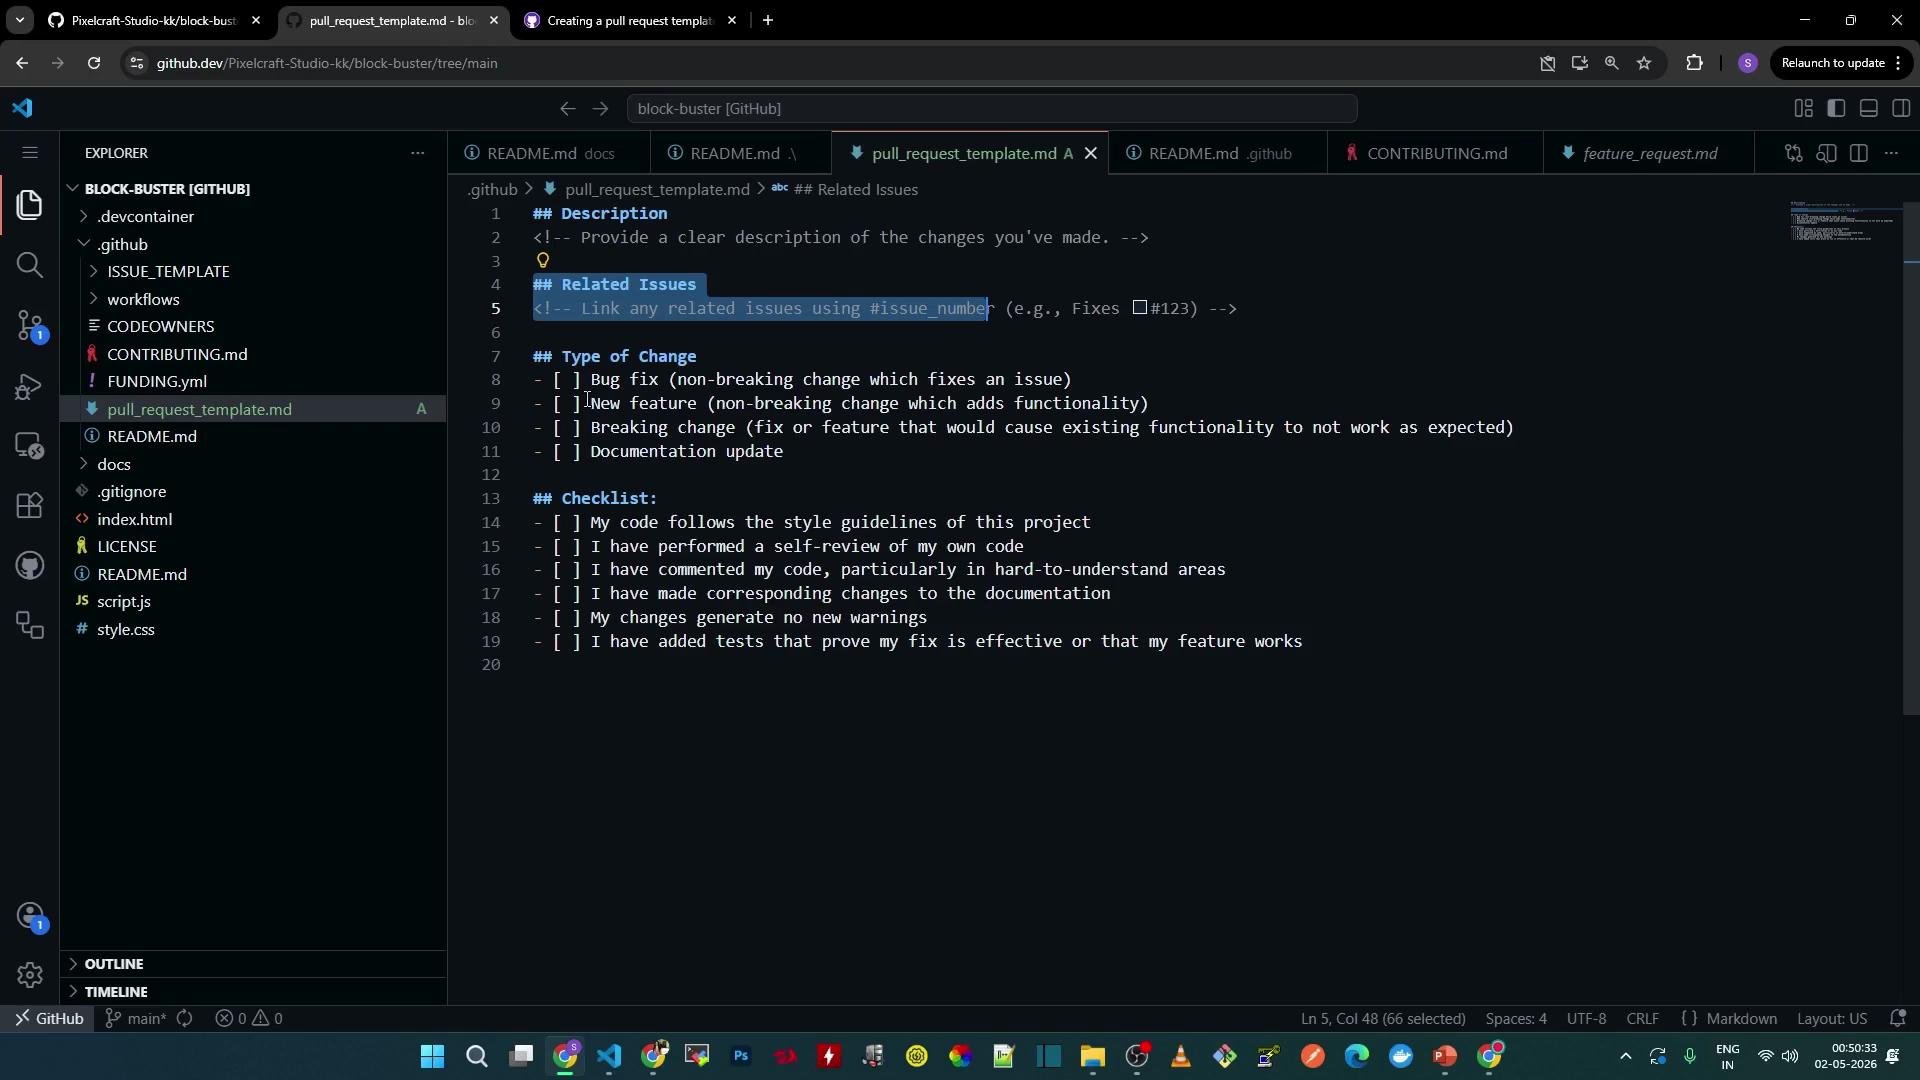Show code actions lightbulb on line 3
1920x1080 pixels.
(x=543, y=261)
